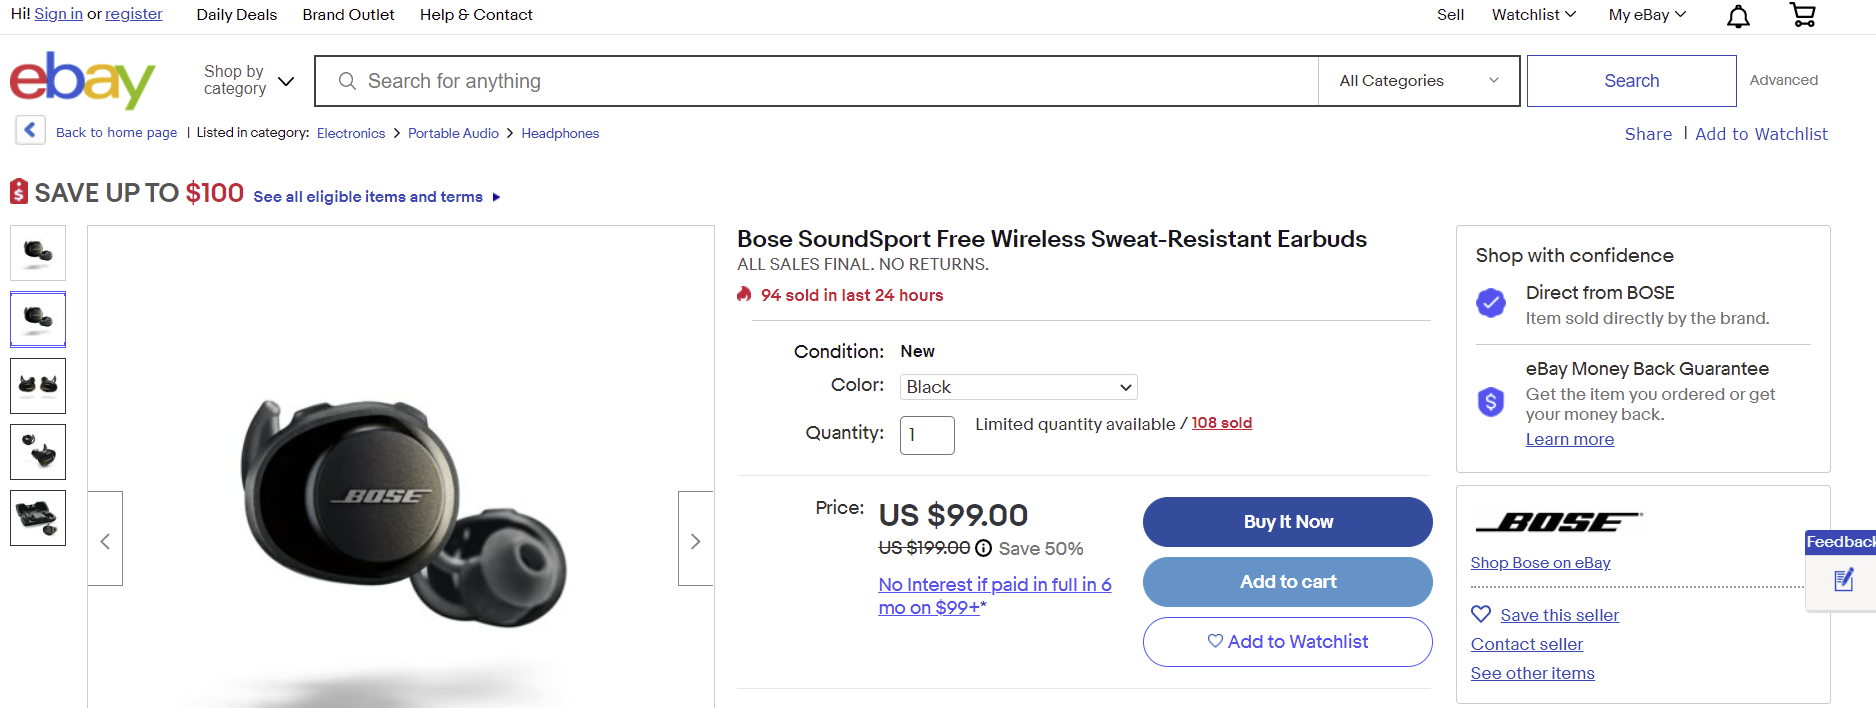
Task: Click Add to cart
Action: pos(1288,582)
